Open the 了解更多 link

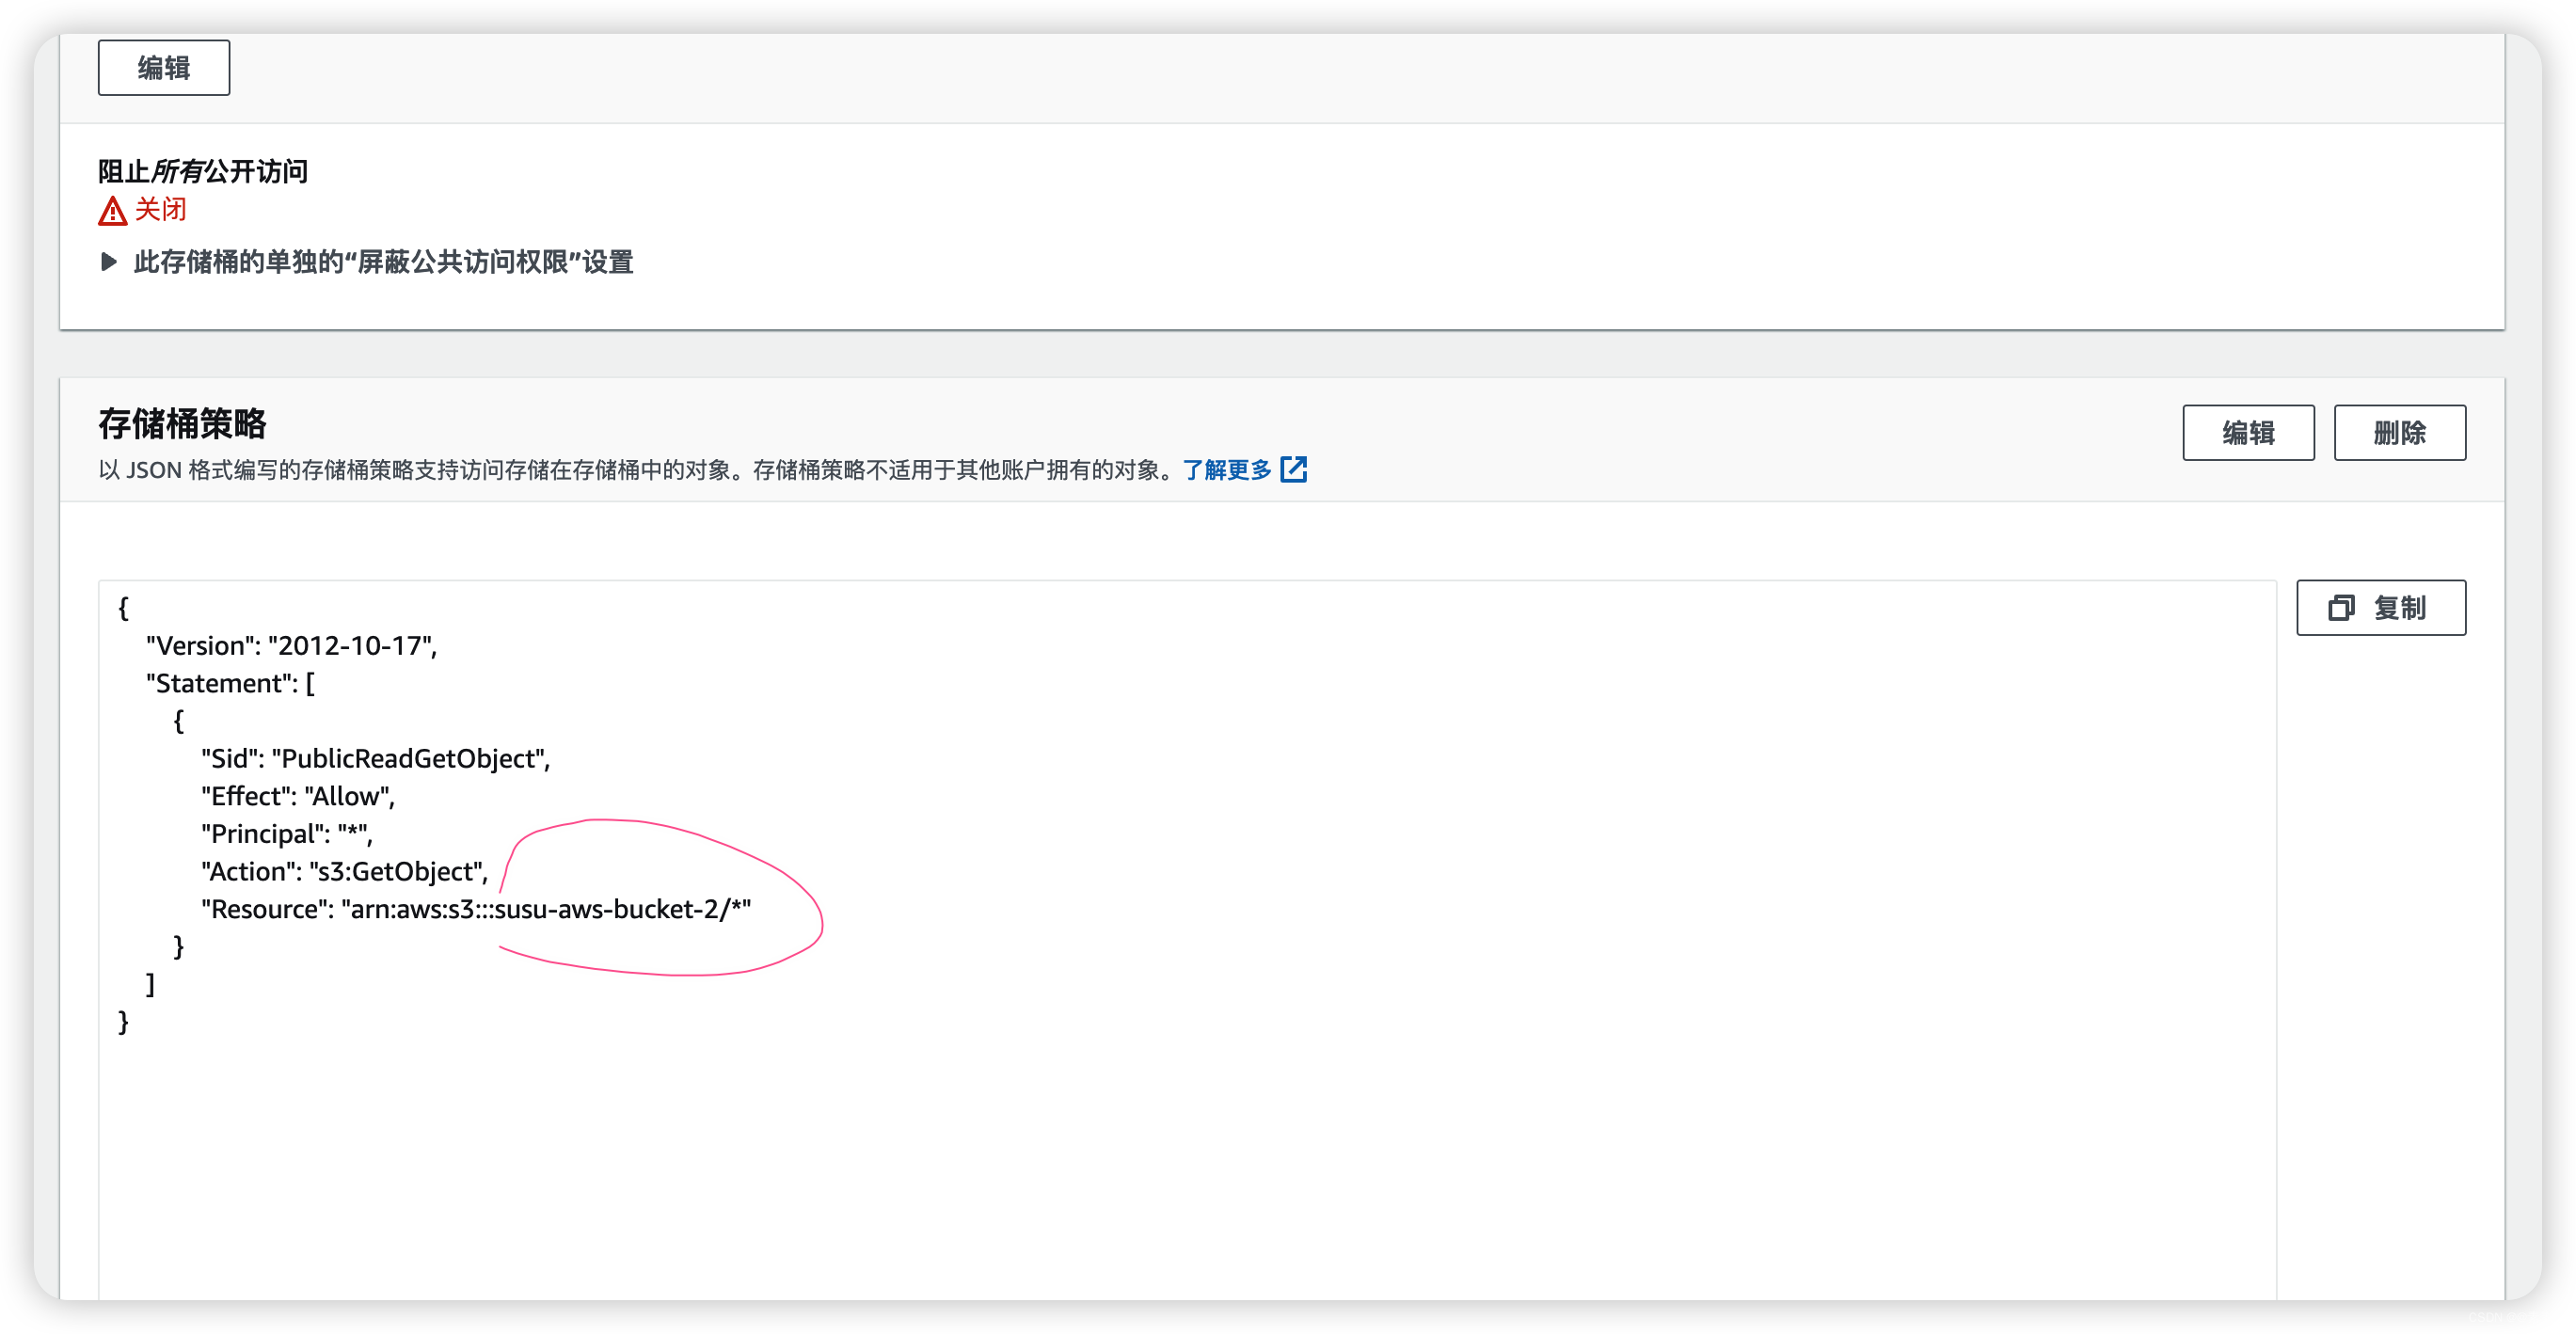point(1227,470)
